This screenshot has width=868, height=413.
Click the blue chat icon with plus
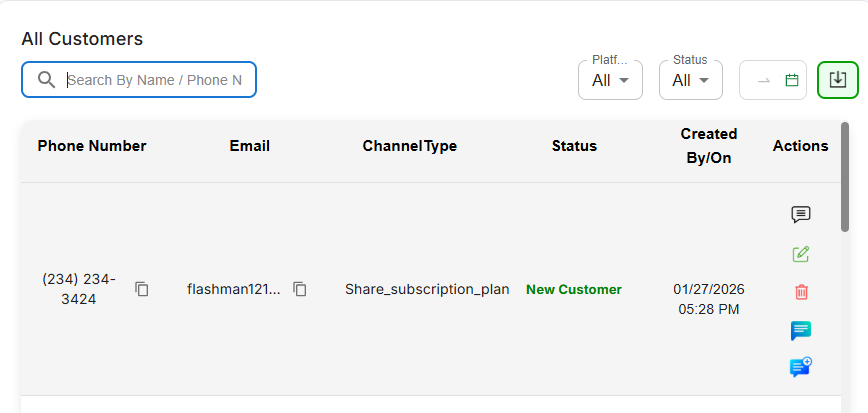[x=801, y=367]
